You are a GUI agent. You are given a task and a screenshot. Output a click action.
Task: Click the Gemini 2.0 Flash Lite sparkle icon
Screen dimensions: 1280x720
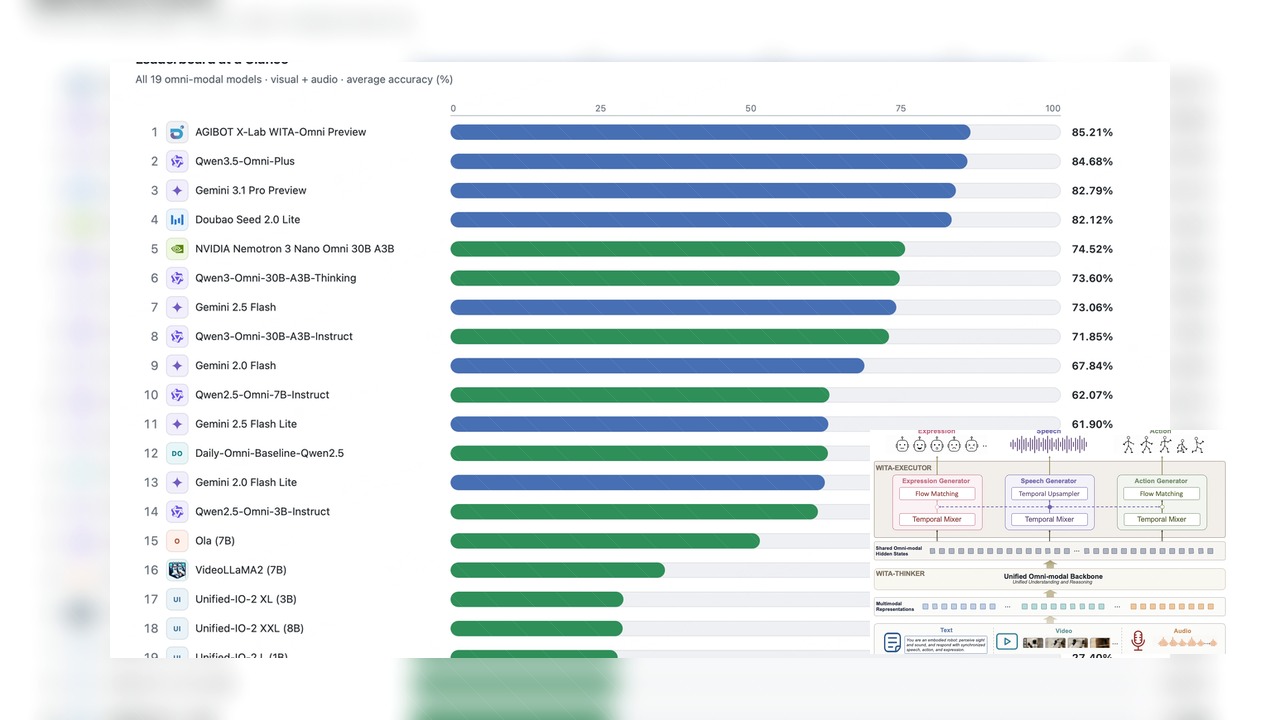coord(177,482)
